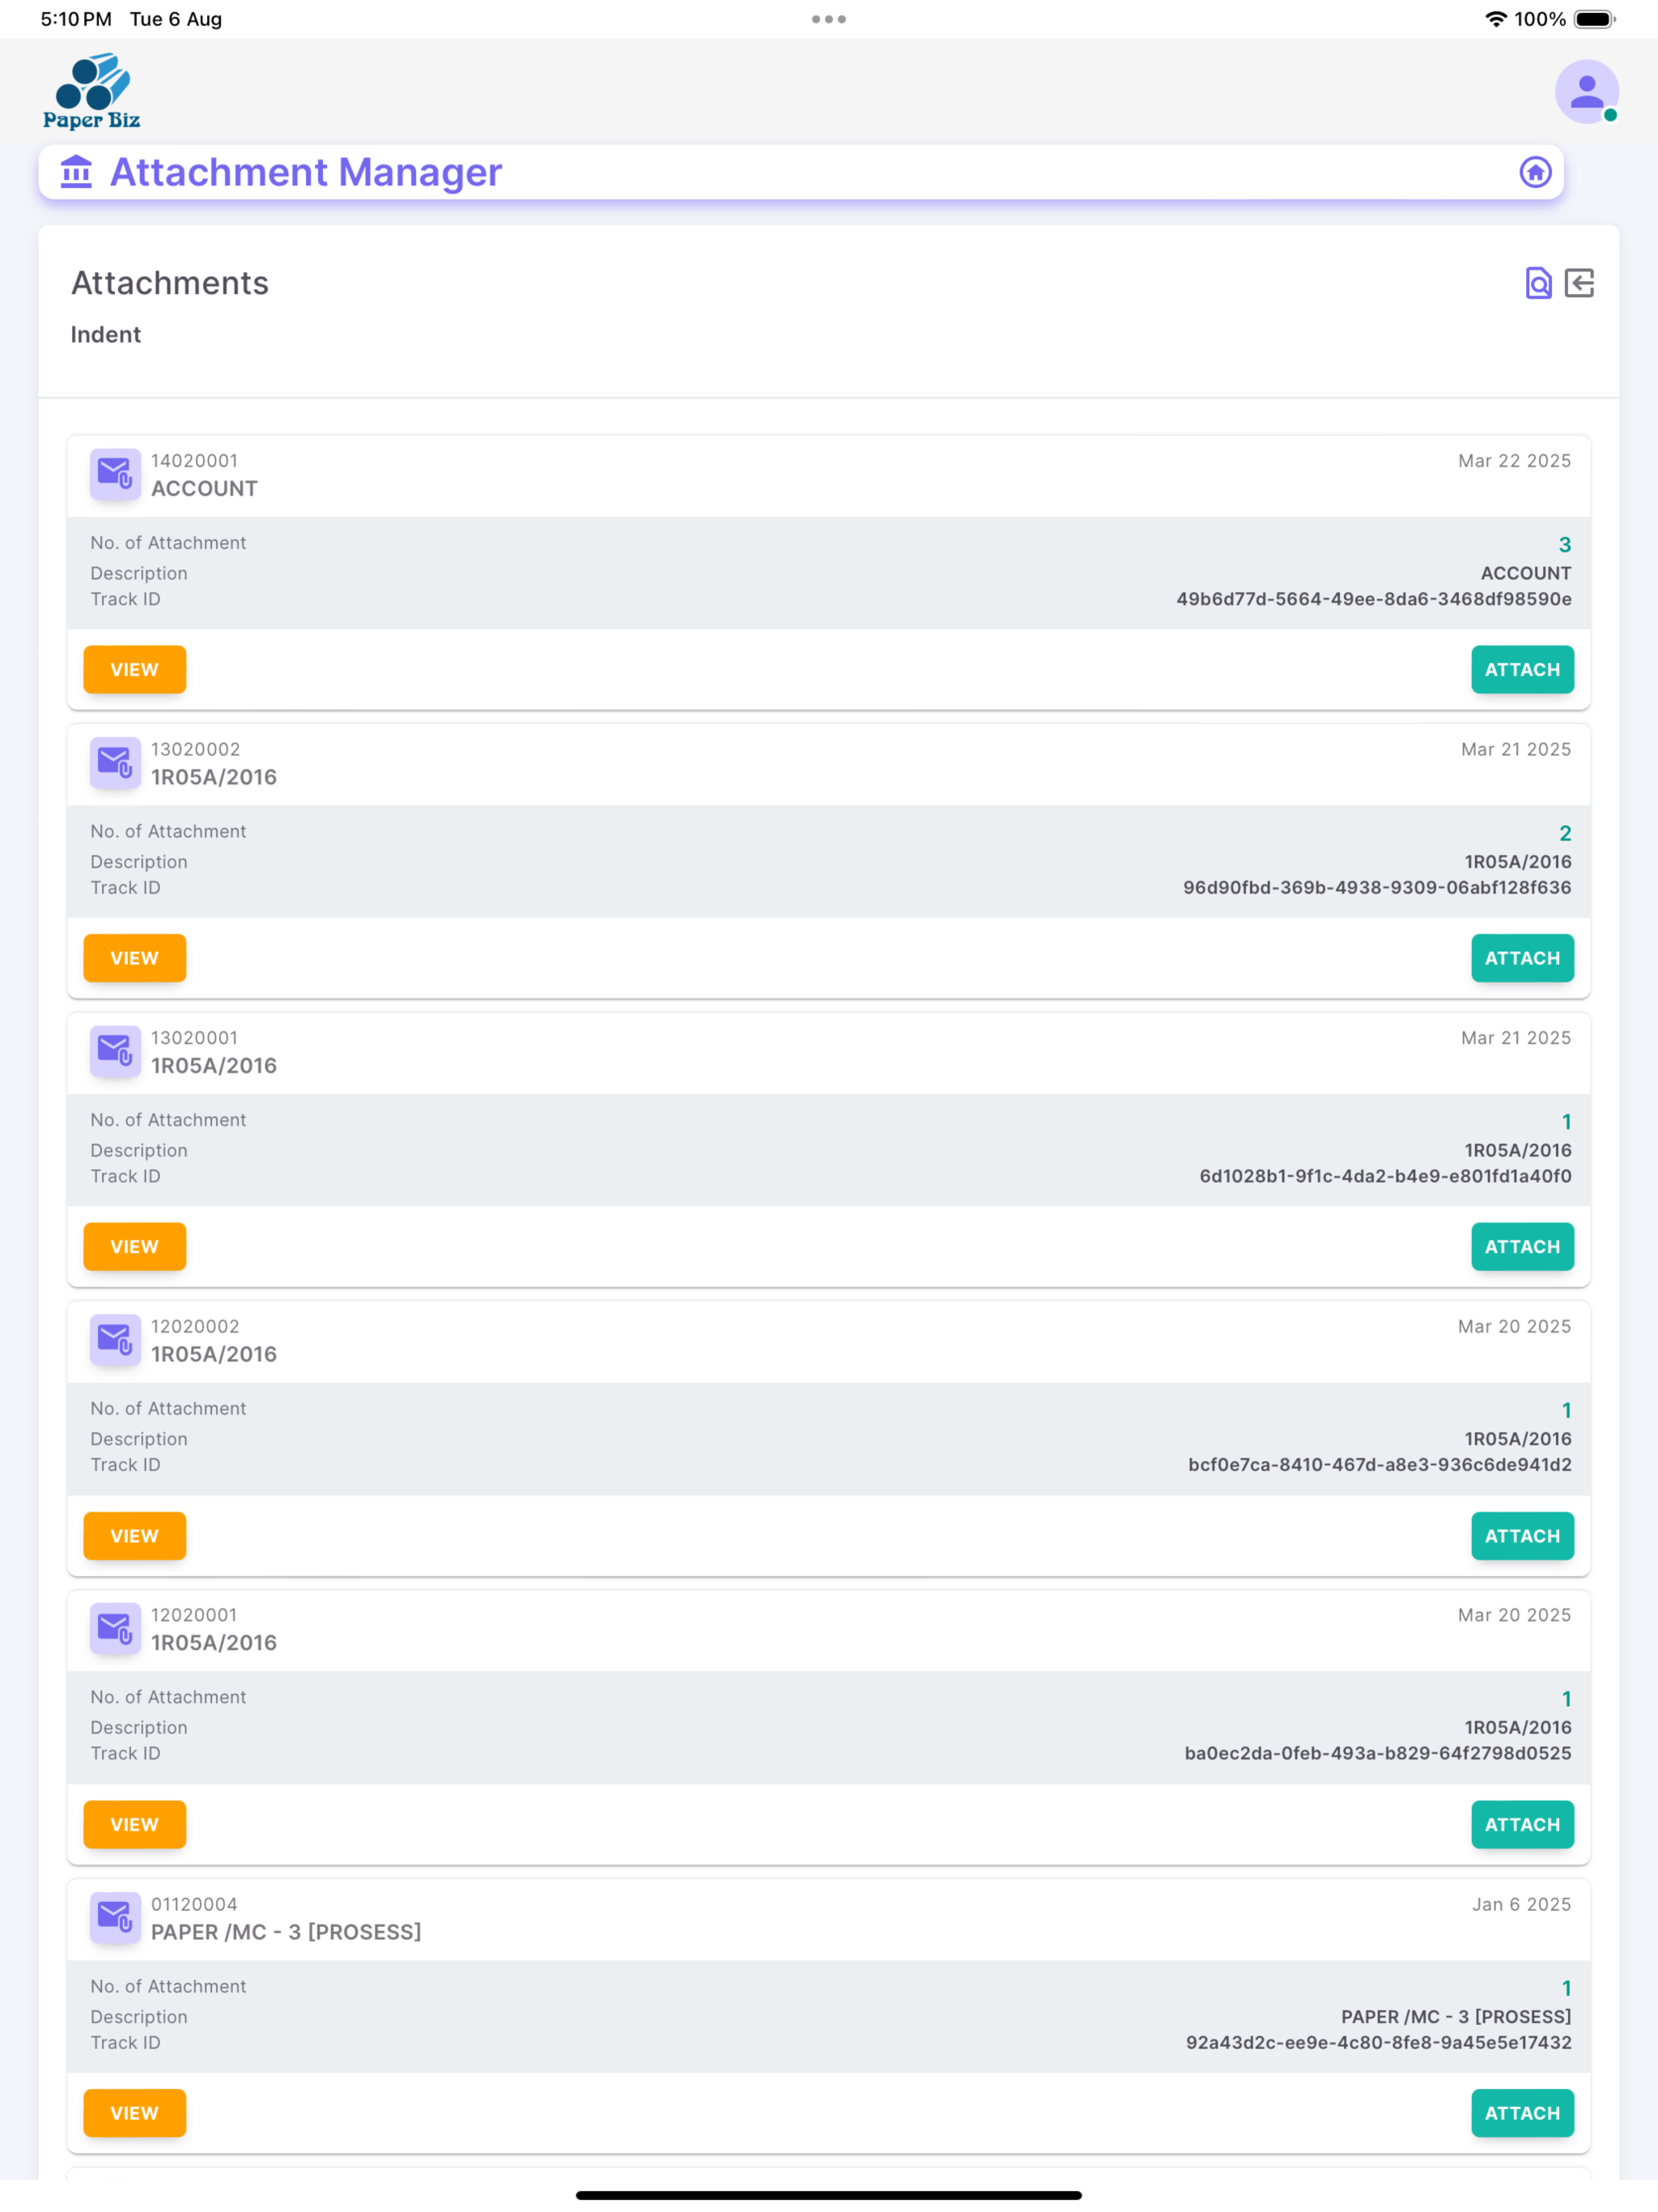Image resolution: width=1658 pixels, height=2212 pixels.
Task: Select the Indent subheading
Action: click(x=106, y=334)
